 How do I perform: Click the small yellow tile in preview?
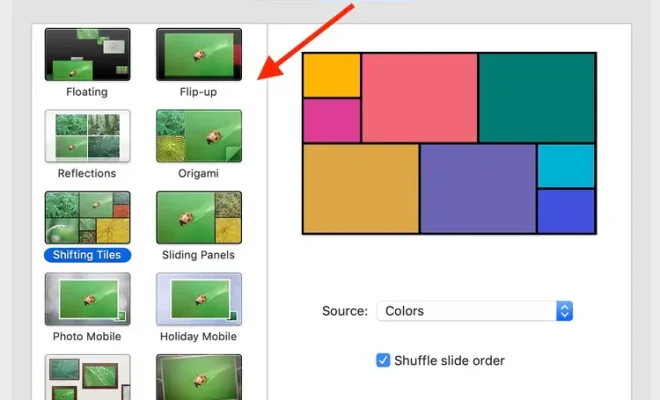(x=332, y=75)
